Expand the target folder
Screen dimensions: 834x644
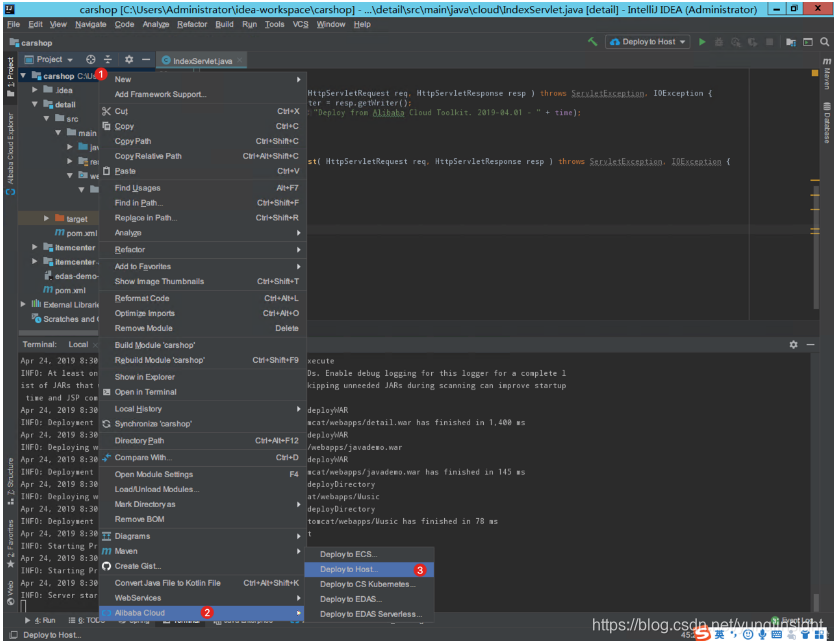(46, 219)
